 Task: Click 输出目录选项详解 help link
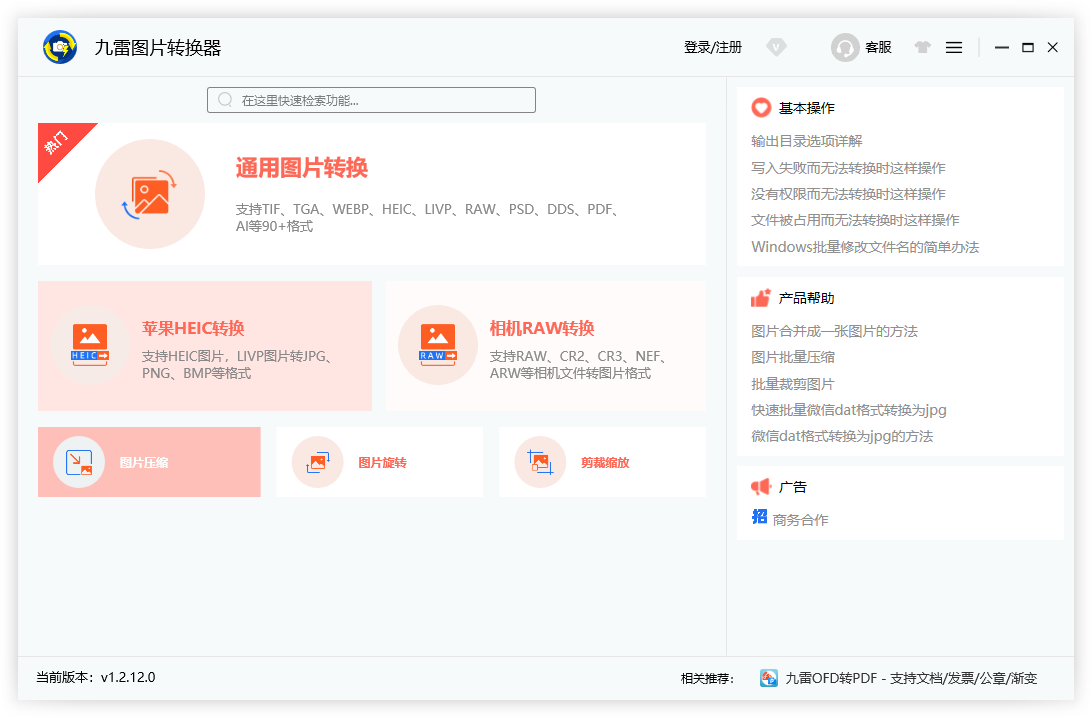[x=806, y=141]
